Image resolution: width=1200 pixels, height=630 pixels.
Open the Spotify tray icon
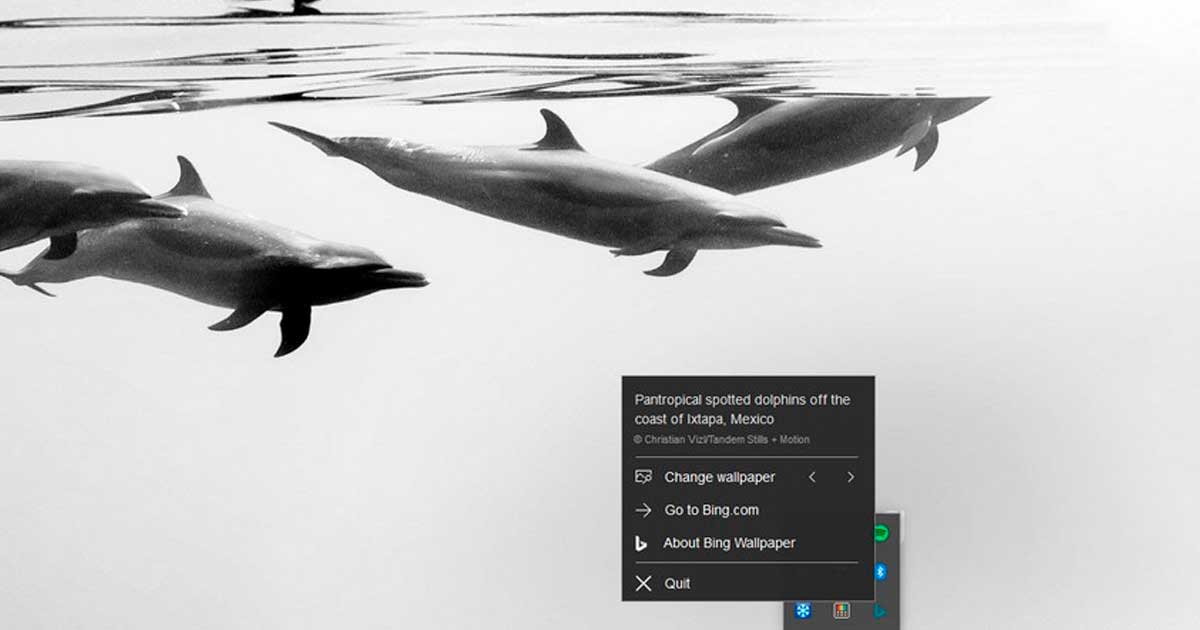click(x=881, y=533)
